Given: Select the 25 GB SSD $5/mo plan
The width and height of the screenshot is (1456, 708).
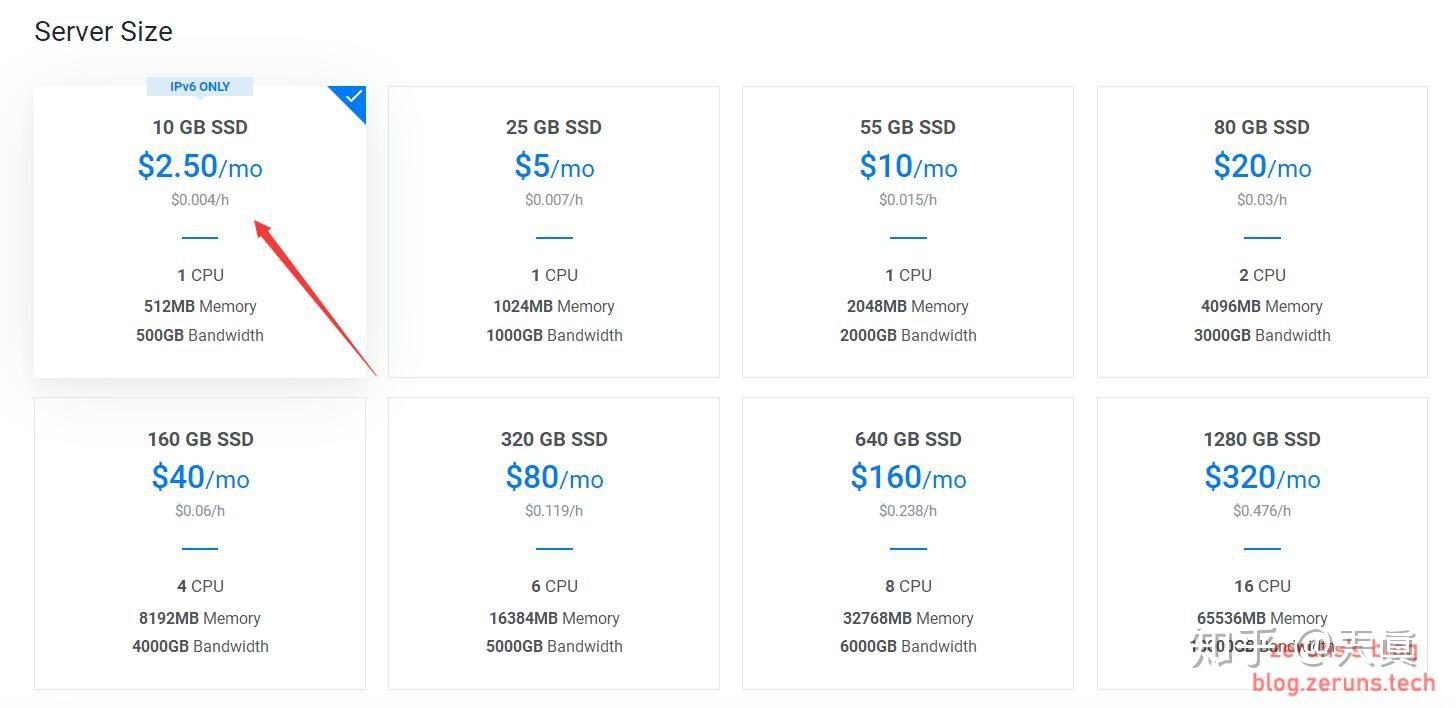Looking at the screenshot, I should coord(554,232).
